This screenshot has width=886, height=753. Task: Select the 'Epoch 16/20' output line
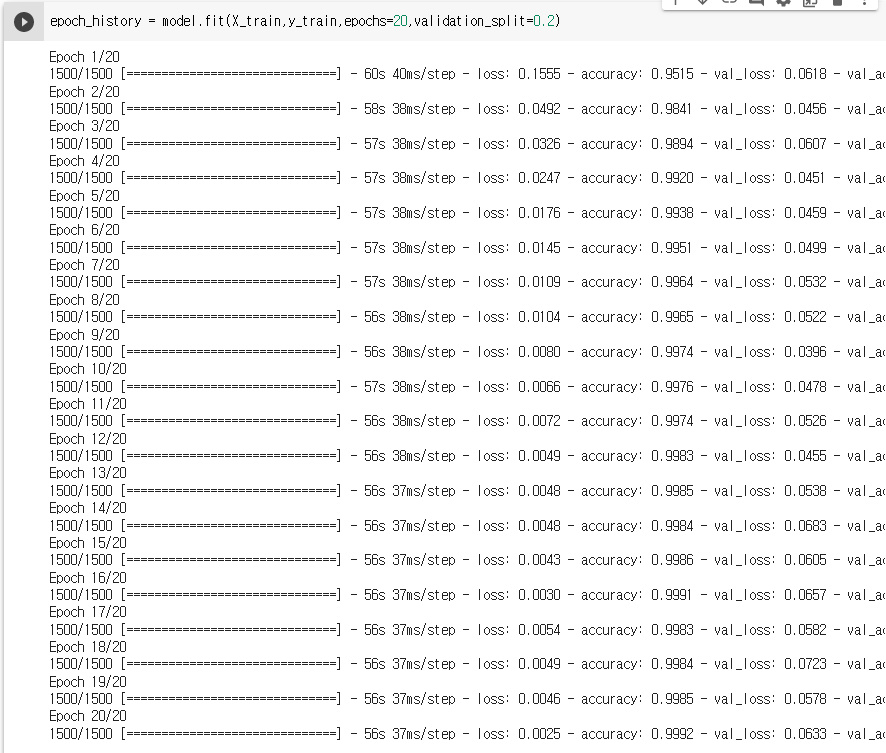tap(88, 578)
